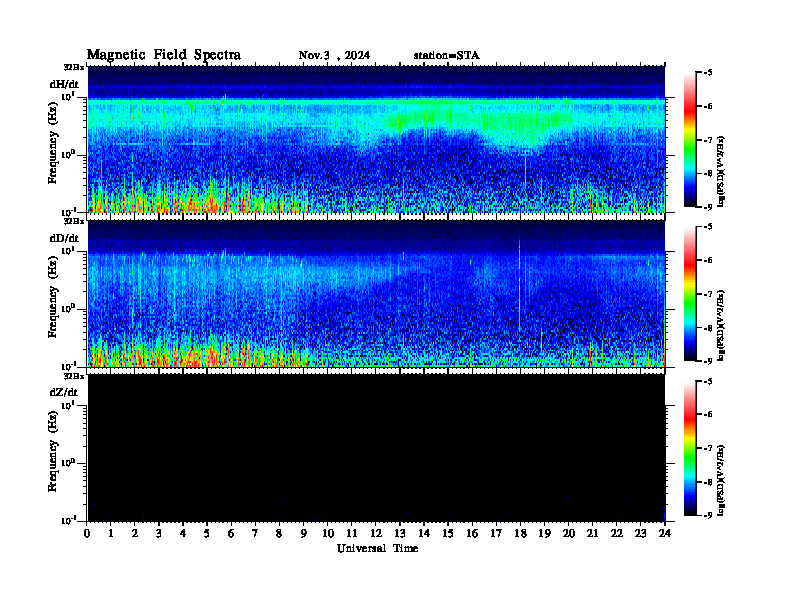Click the hour 8 tick label
This screenshot has height=612, width=792.
[x=279, y=533]
